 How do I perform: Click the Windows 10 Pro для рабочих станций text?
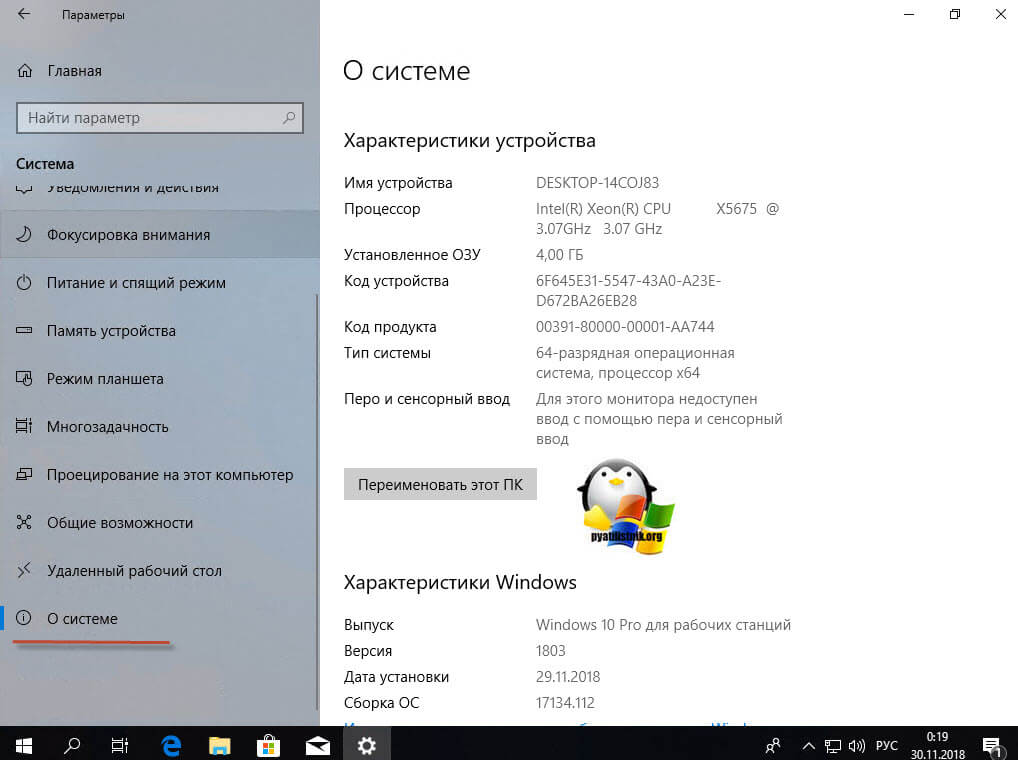coord(663,625)
